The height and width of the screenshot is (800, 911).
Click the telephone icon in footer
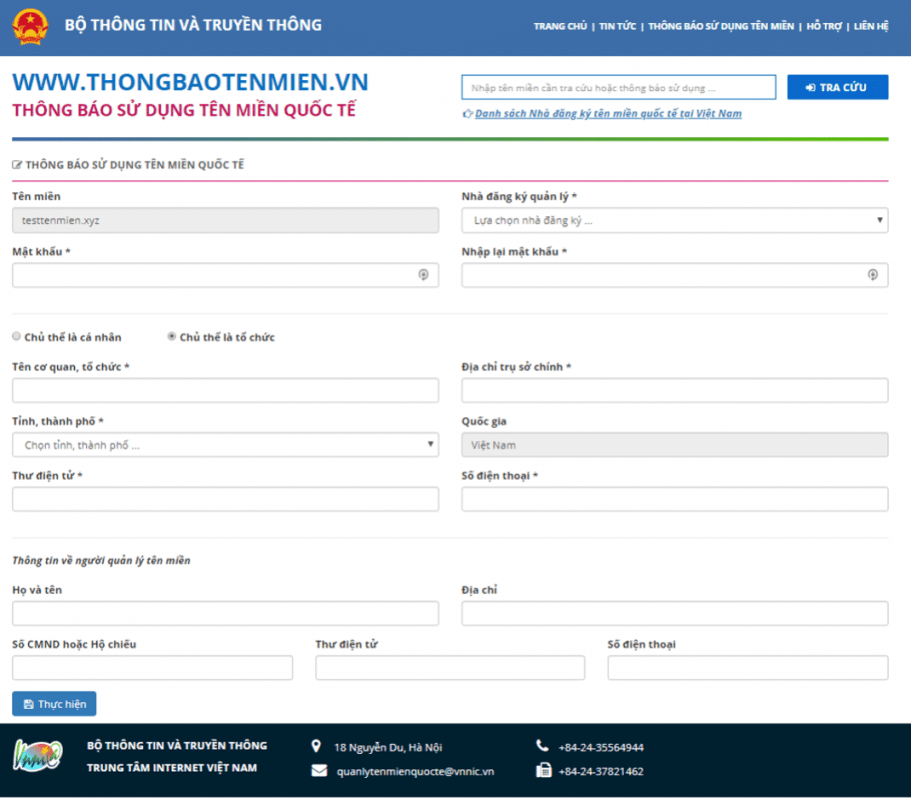point(541,745)
